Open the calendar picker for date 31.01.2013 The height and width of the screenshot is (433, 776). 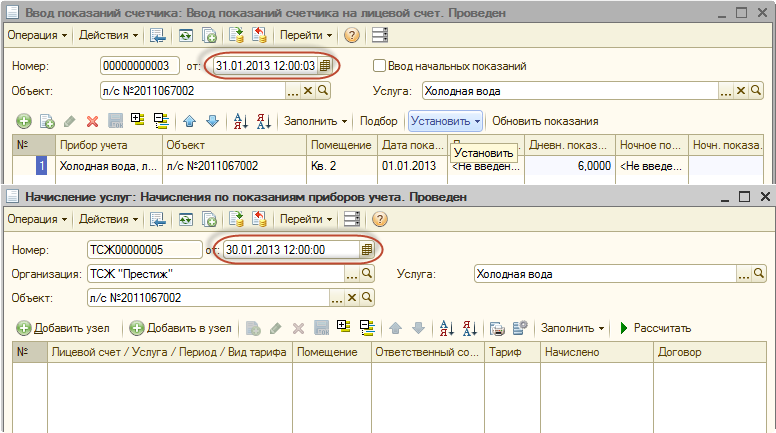(325, 66)
